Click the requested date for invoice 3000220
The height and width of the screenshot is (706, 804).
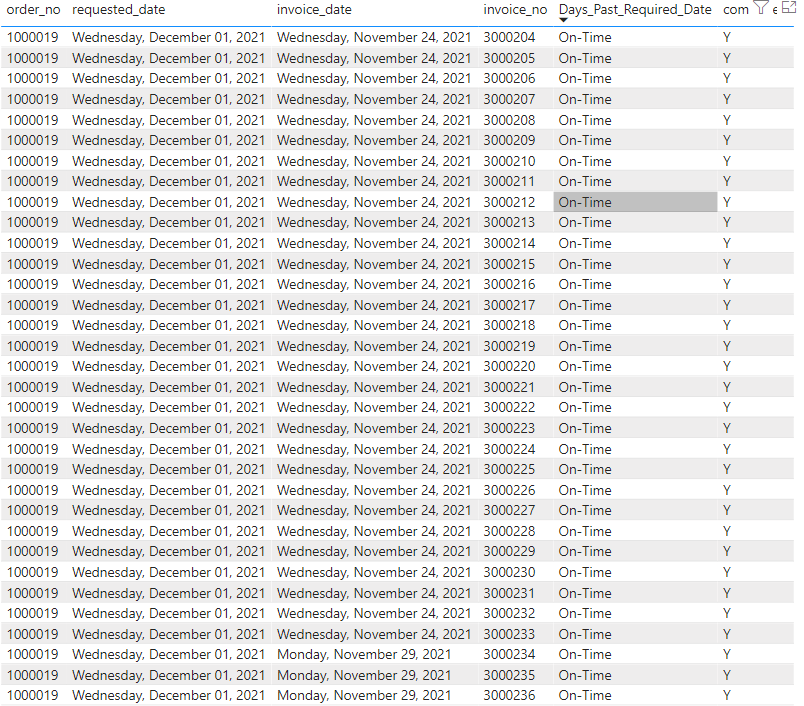tap(169, 367)
